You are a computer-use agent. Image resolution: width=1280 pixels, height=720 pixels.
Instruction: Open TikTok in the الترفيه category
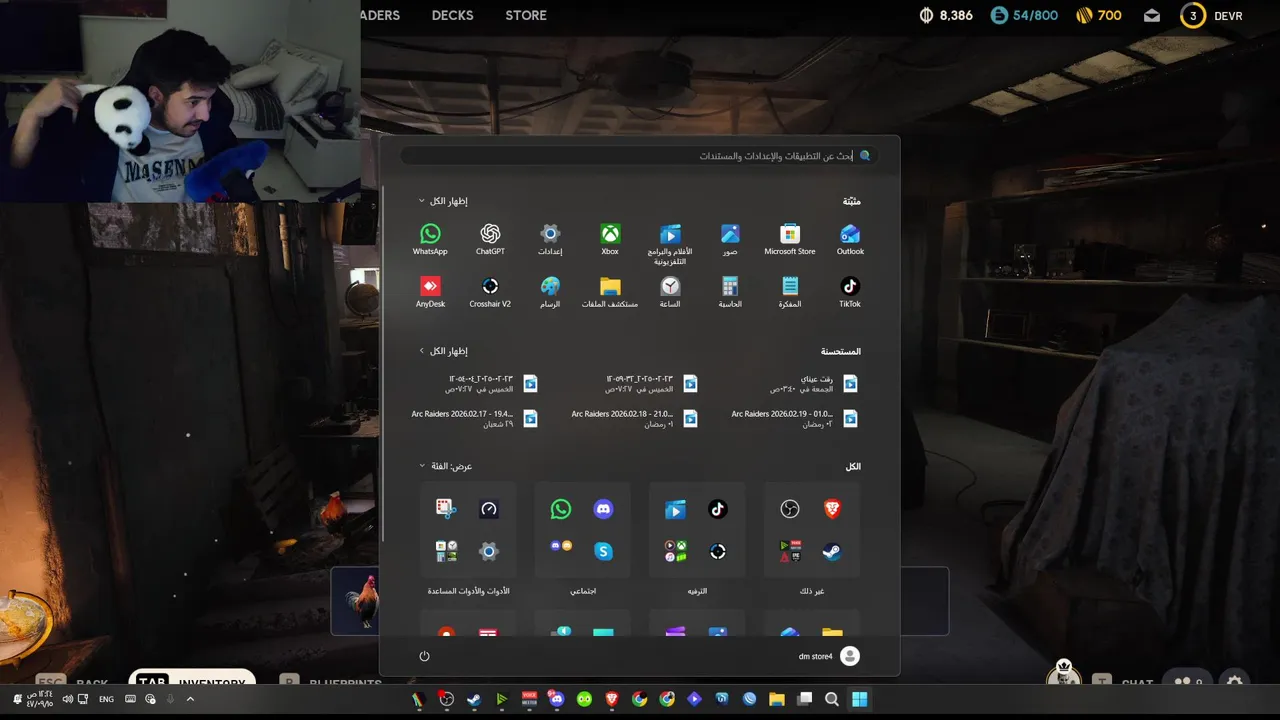pyautogui.click(x=717, y=509)
